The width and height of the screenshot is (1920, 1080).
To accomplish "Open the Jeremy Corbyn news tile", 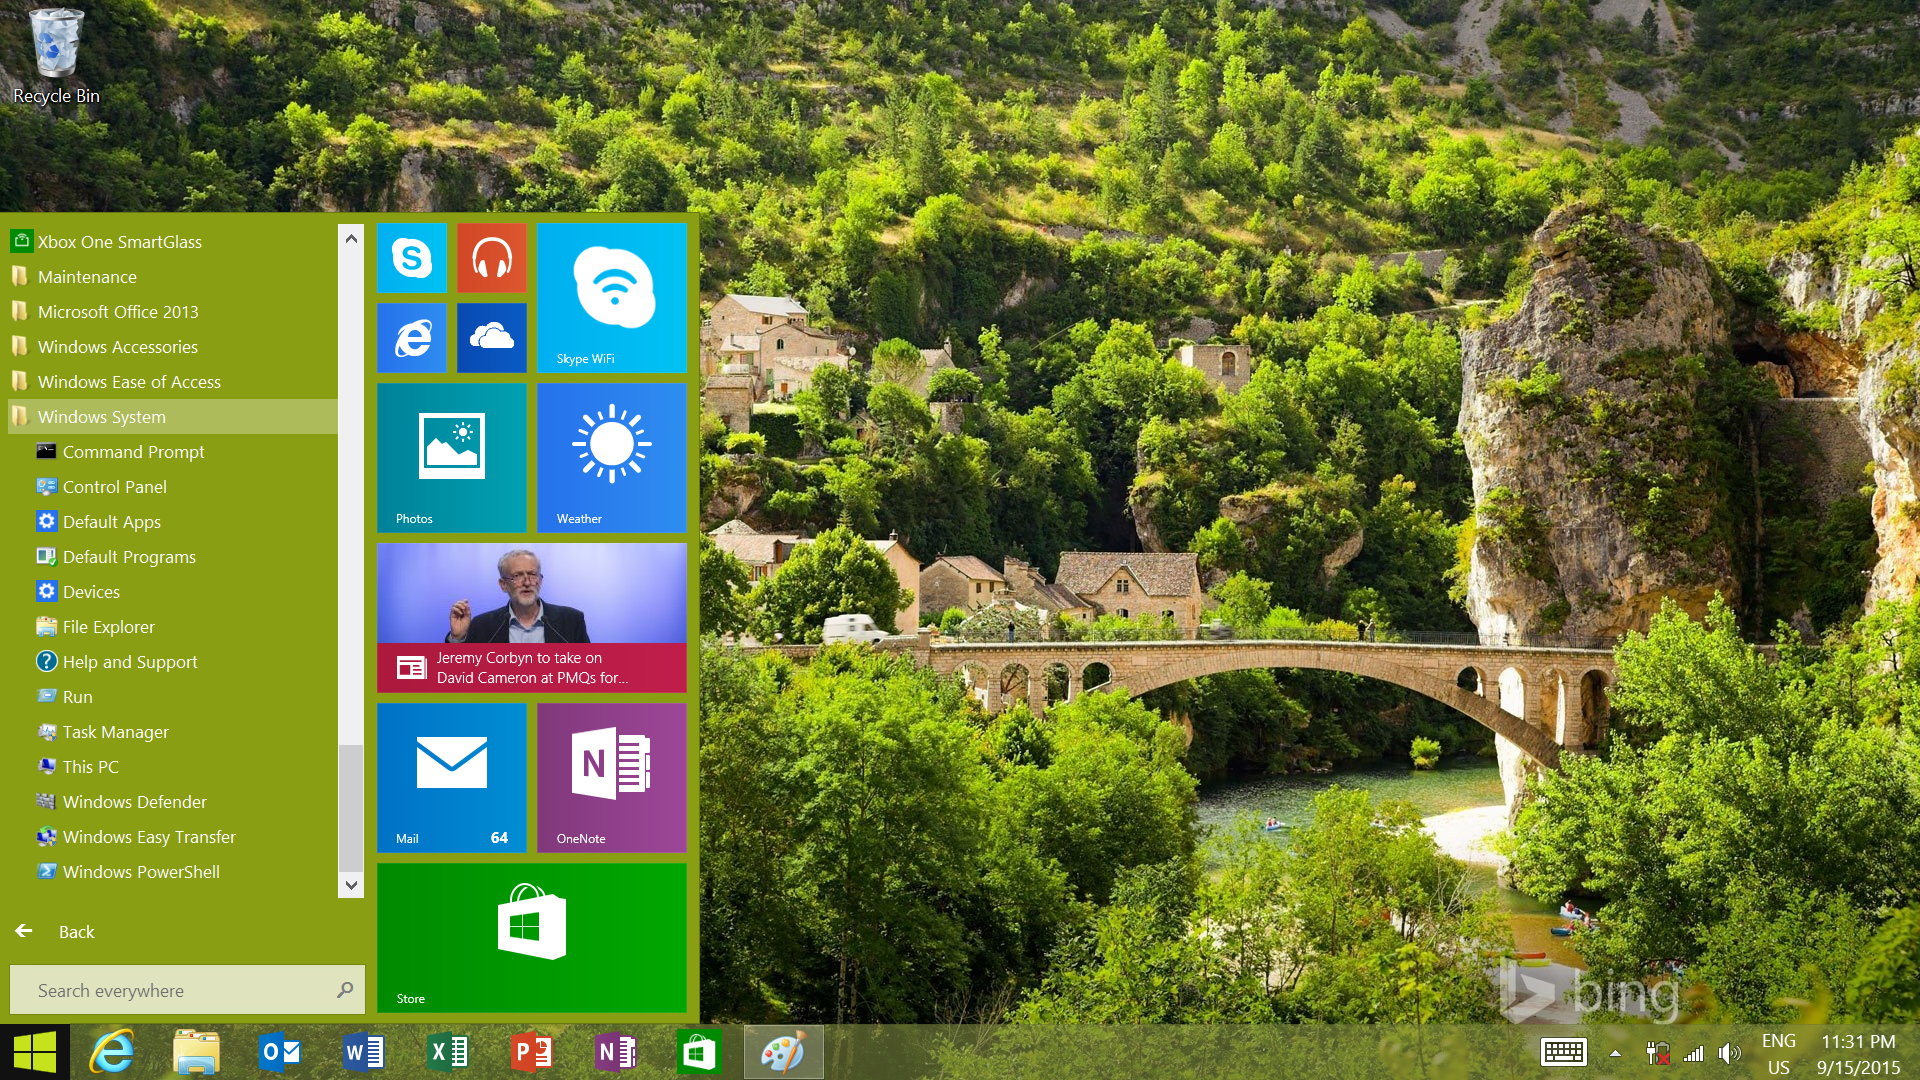I will point(532,618).
